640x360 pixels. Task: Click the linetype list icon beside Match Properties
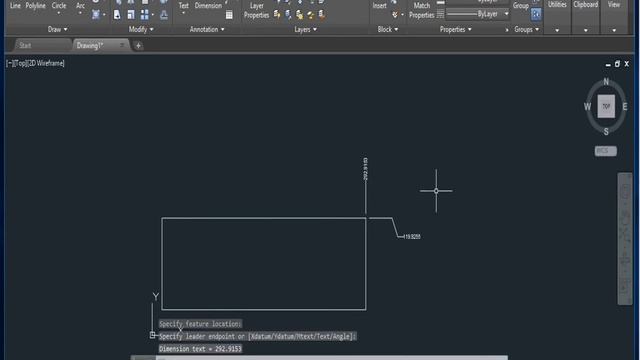point(440,15)
